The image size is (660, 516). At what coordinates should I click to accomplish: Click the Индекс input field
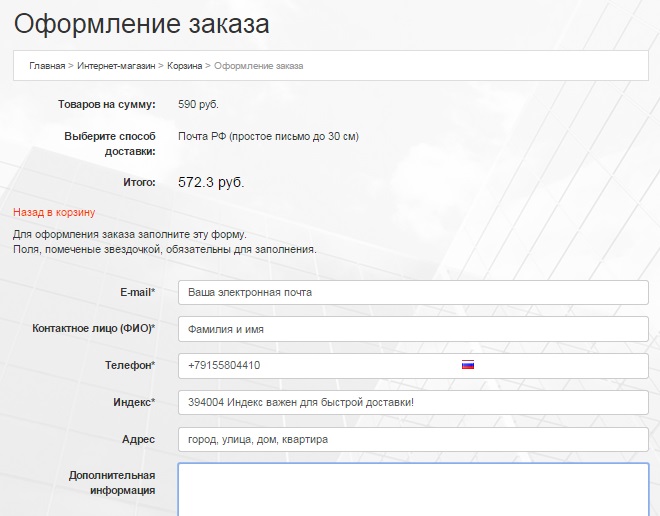click(413, 402)
